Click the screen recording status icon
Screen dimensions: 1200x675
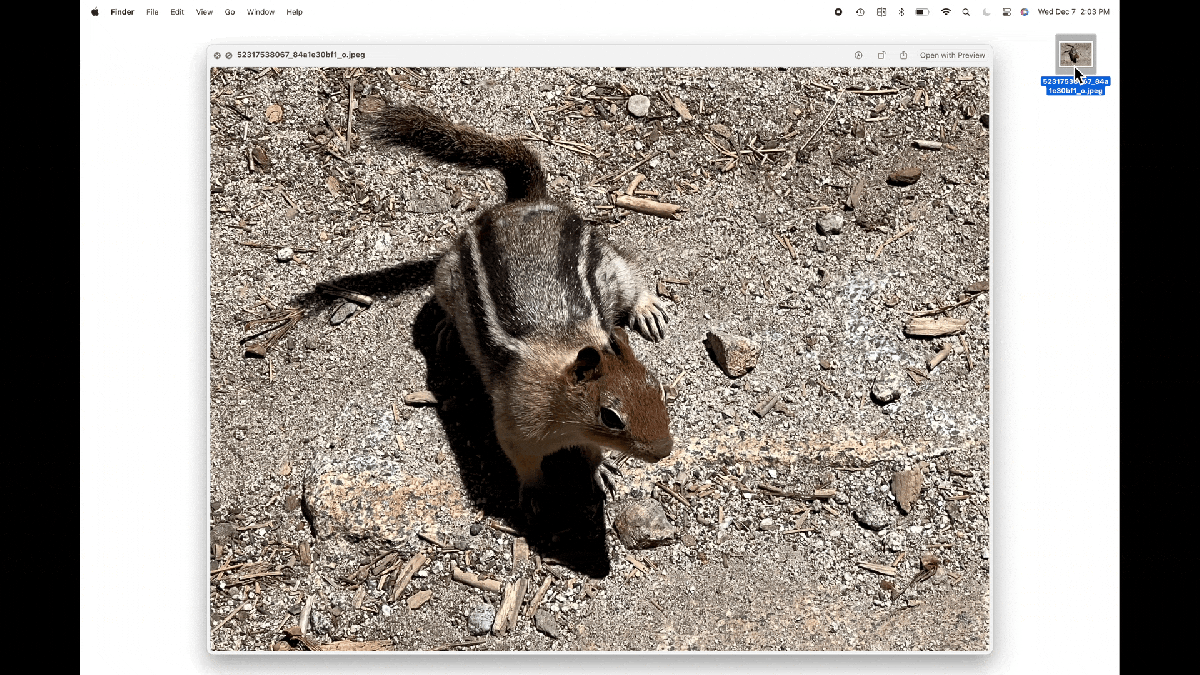pyautogui.click(x=838, y=12)
